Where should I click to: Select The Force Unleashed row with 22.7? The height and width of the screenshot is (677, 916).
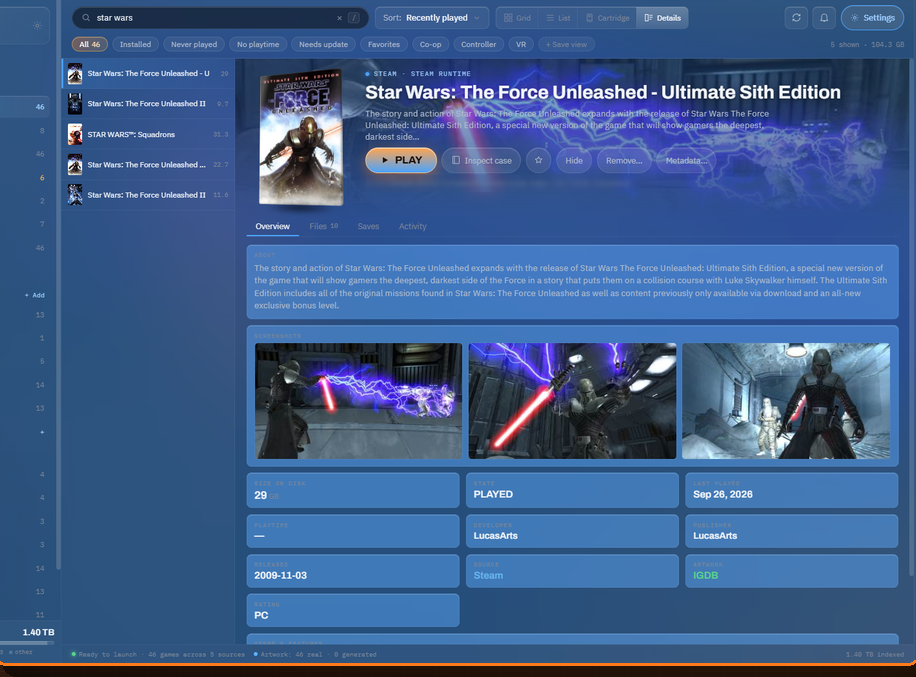[x=148, y=165]
